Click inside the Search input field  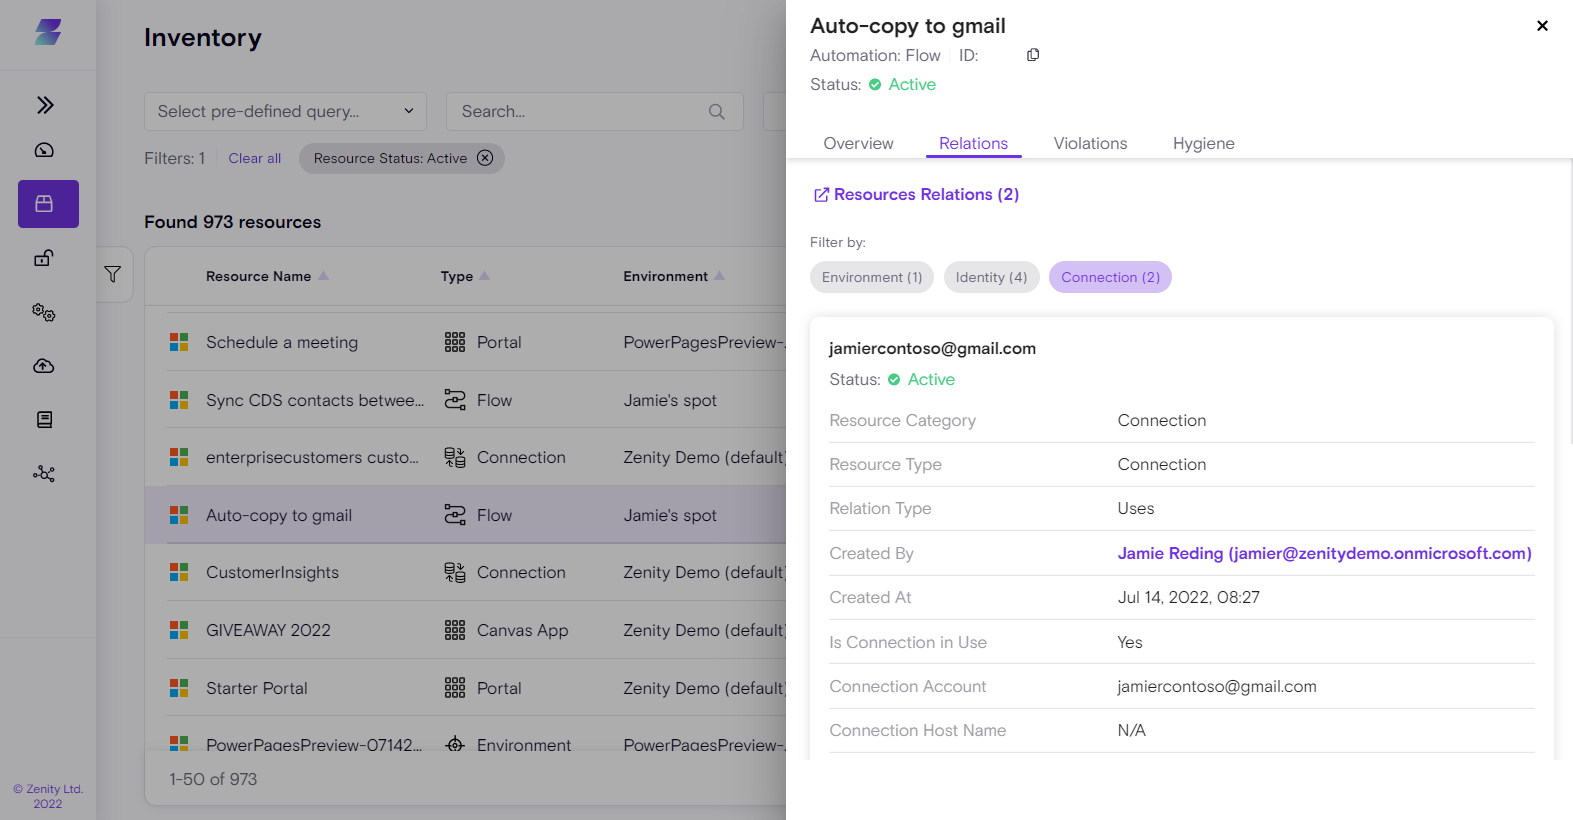tap(580, 111)
